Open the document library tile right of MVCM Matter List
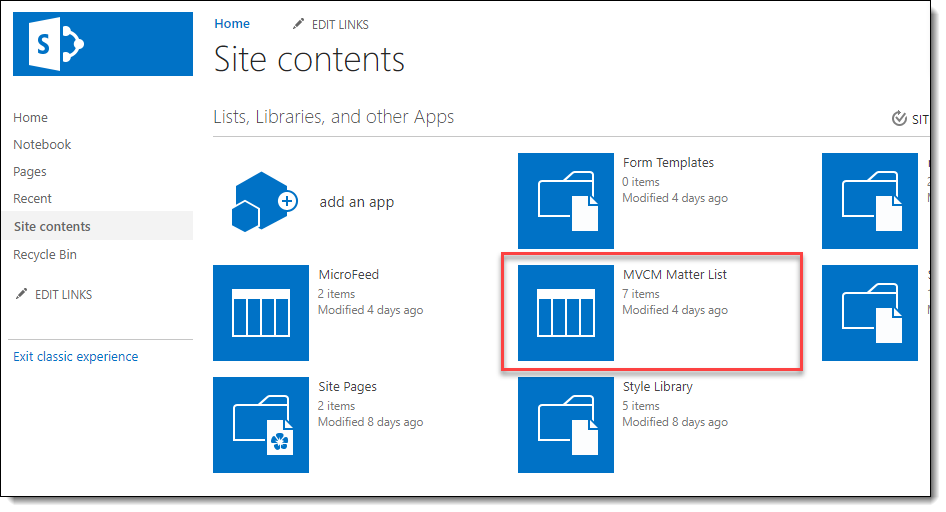 pyautogui.click(x=870, y=313)
